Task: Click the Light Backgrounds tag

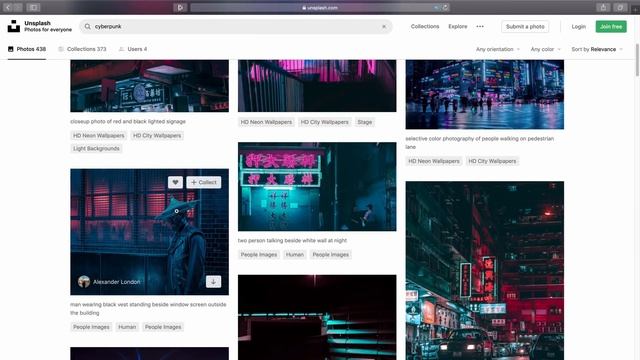Action: pos(96,149)
